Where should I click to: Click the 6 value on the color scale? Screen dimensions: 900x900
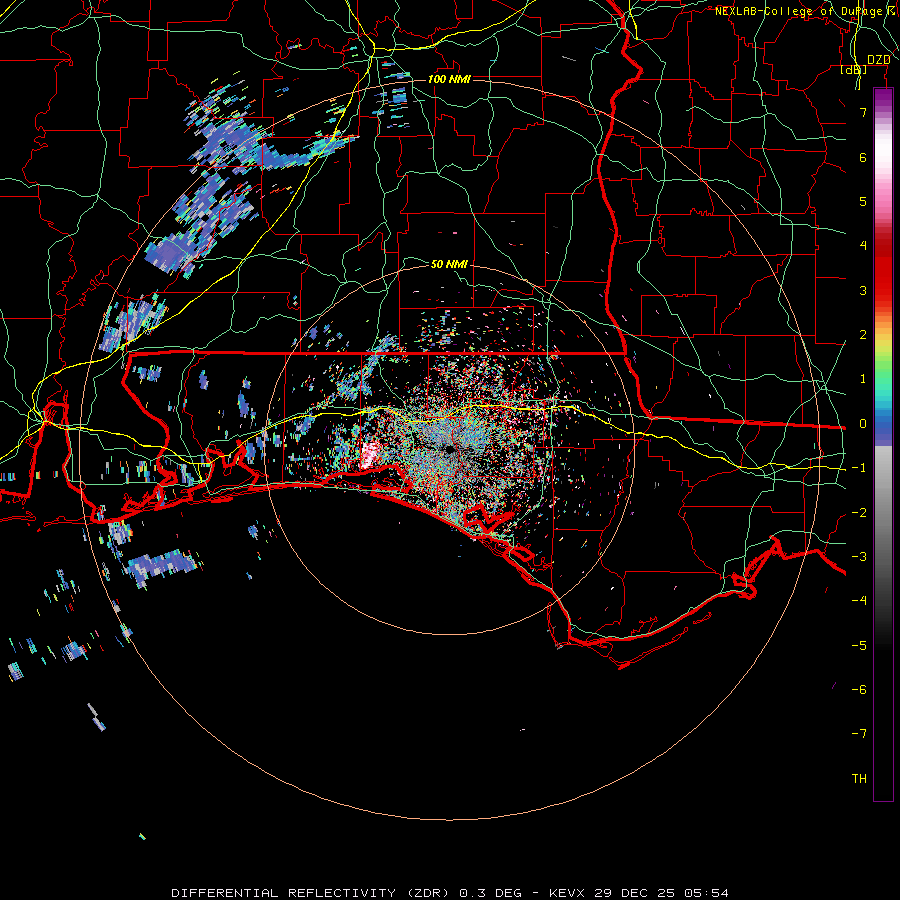click(863, 157)
